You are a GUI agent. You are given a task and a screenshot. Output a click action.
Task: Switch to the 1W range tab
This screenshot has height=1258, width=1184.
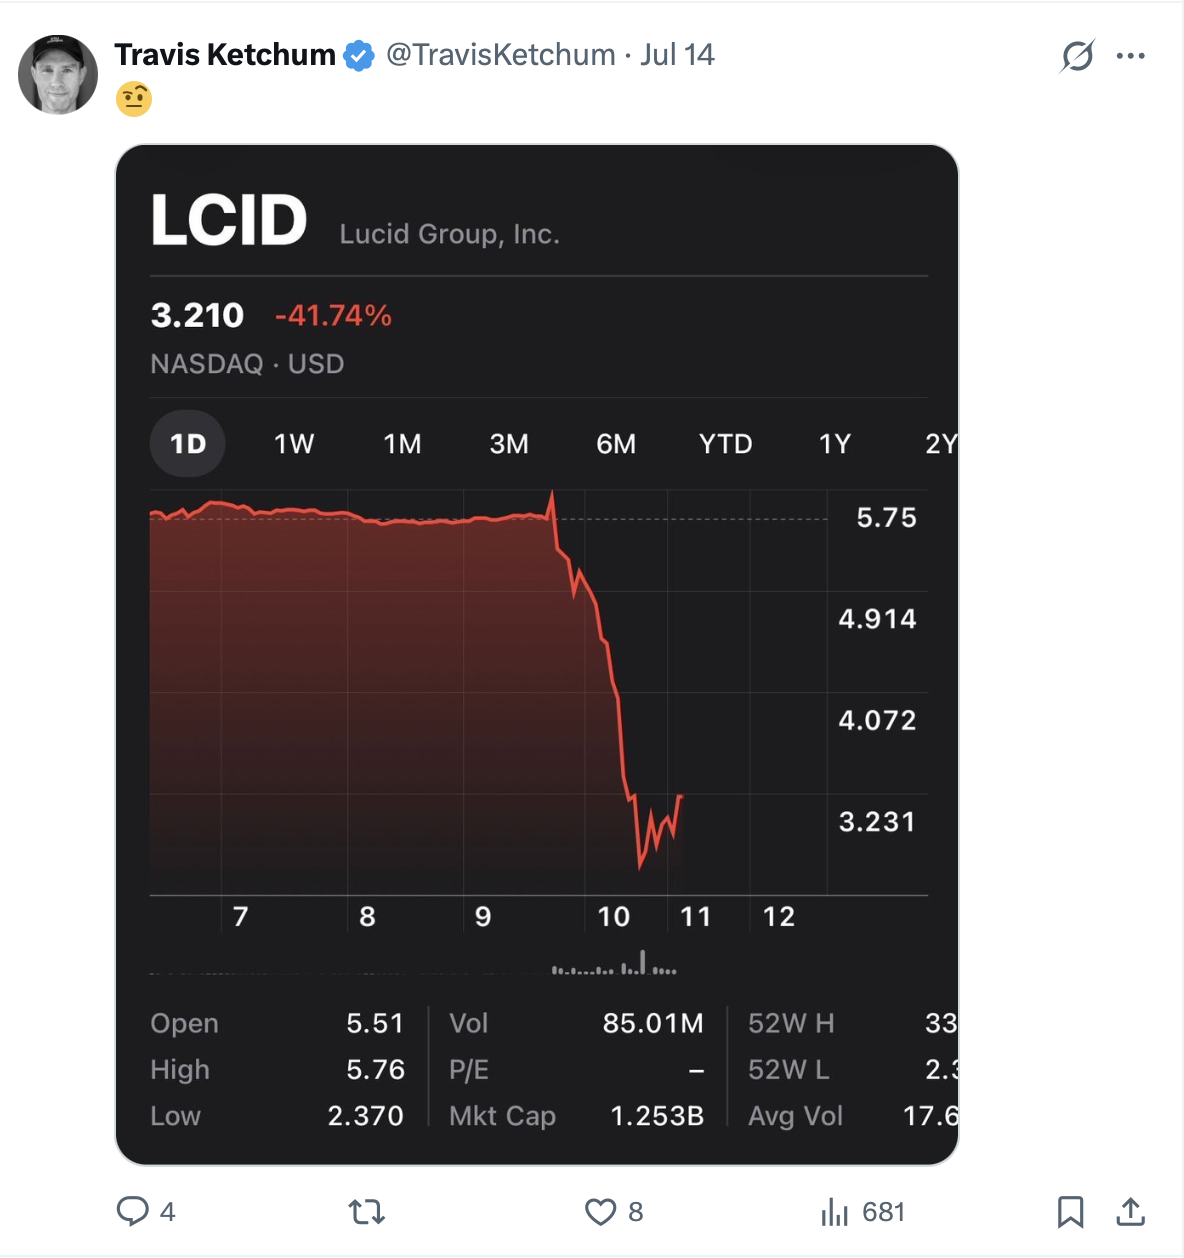(x=294, y=443)
